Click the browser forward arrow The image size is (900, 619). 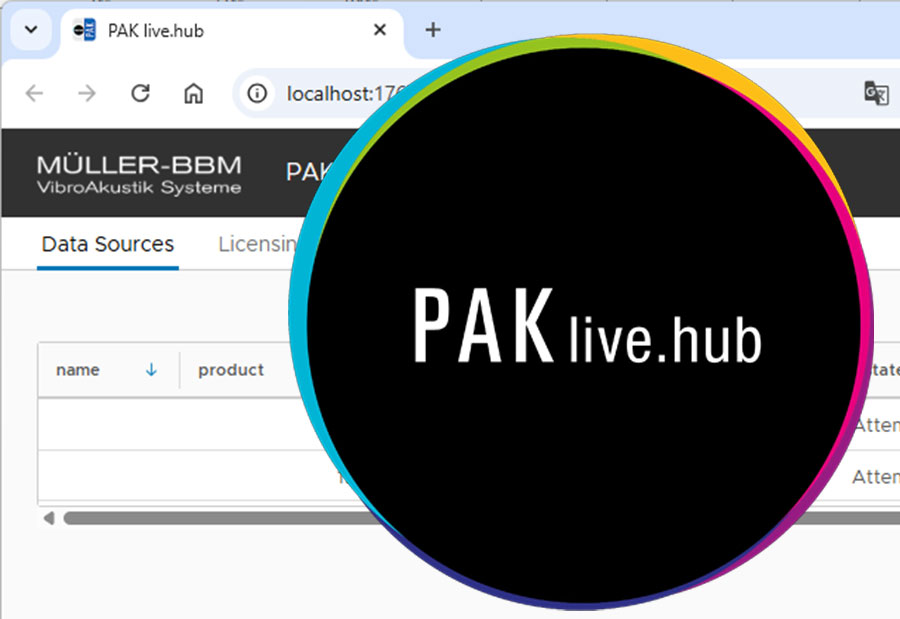88,94
